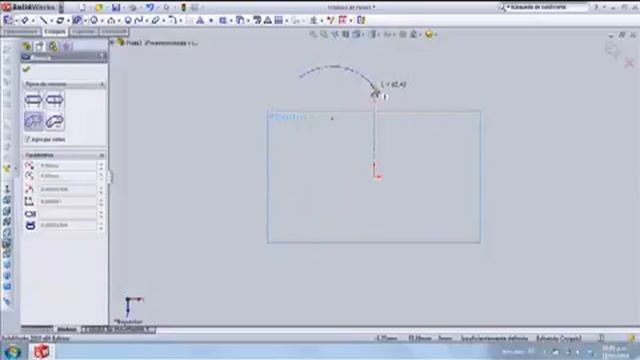640x360 pixels.
Task: Click the last parameter field in Parámetros
Action: pyautogui.click(x=67, y=225)
